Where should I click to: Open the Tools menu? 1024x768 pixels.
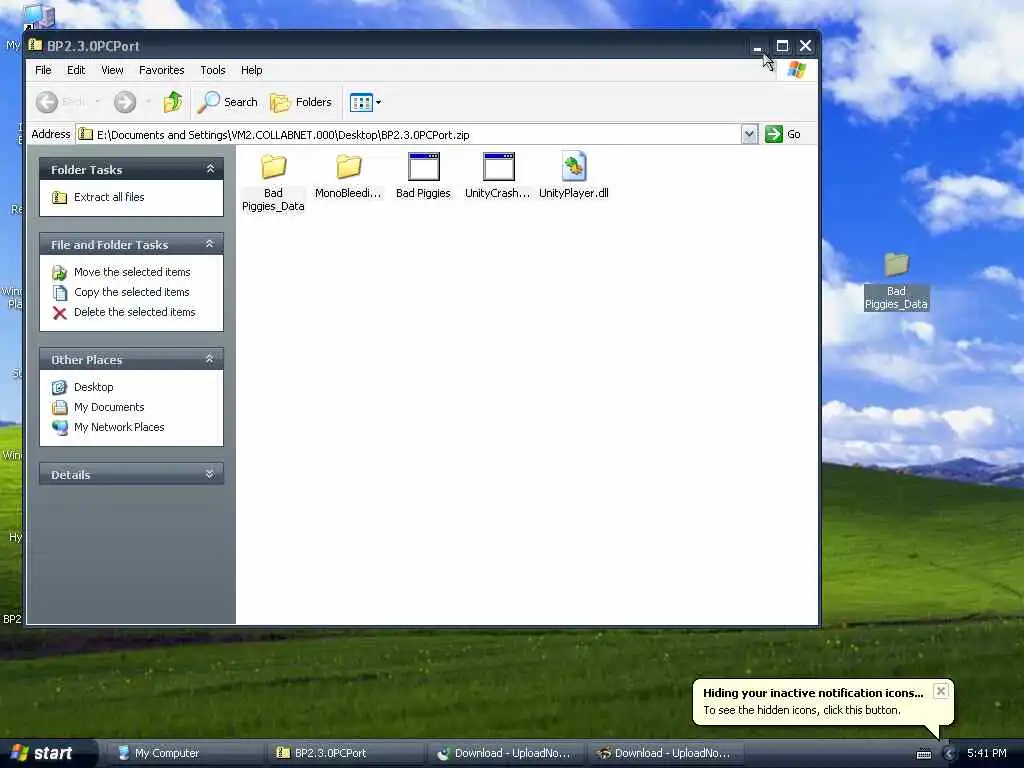coord(213,70)
